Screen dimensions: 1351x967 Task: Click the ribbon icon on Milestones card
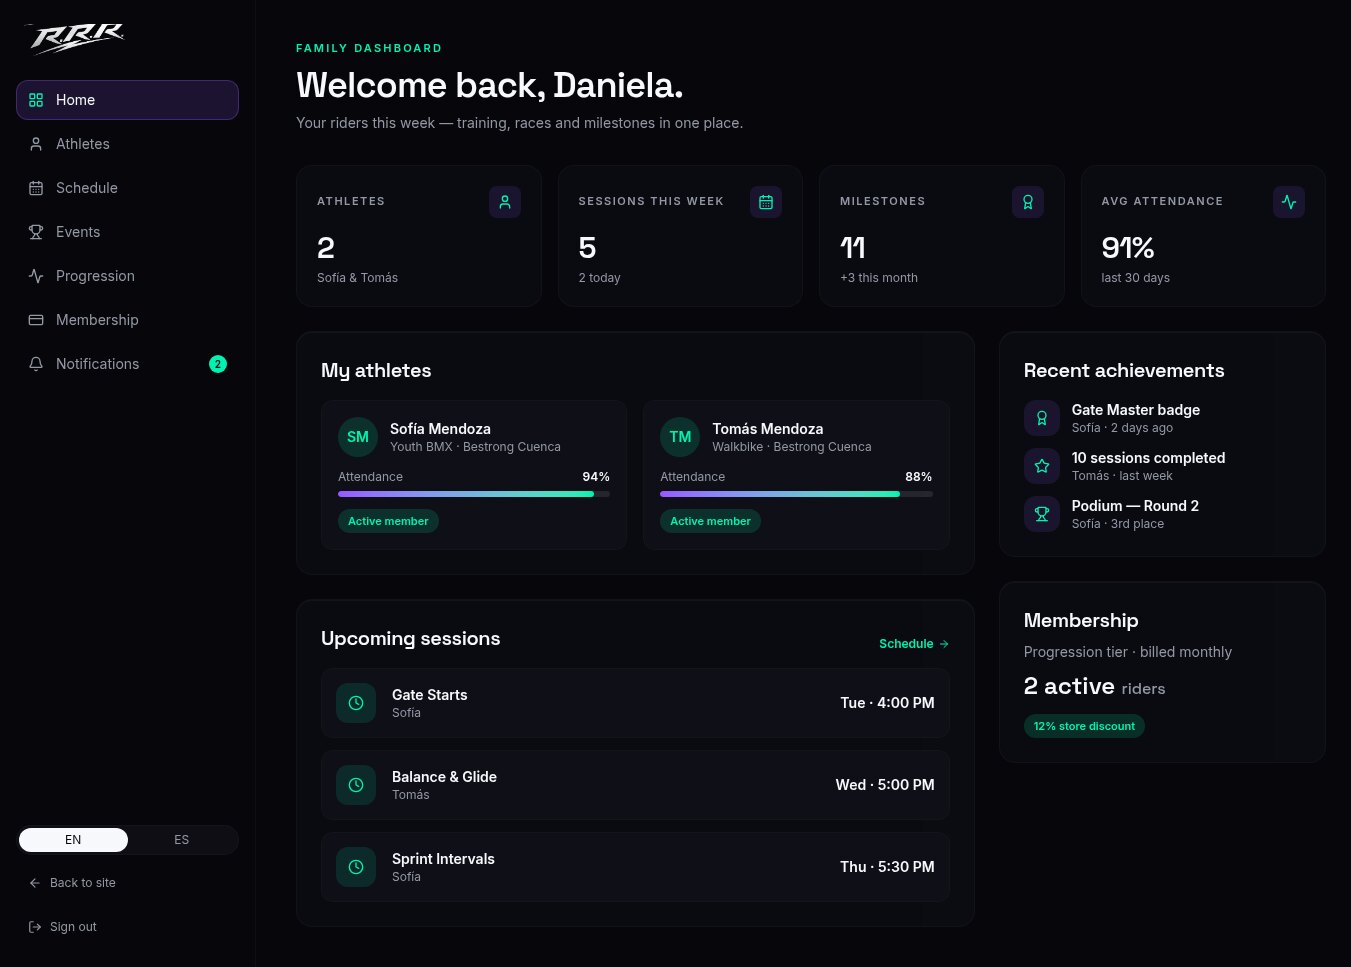1028,202
